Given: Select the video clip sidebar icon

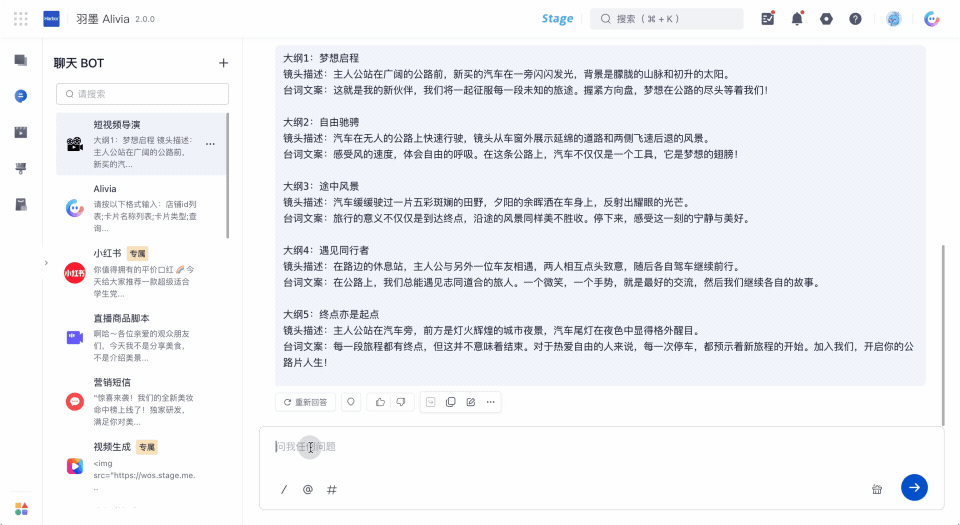Looking at the screenshot, I should (x=21, y=132).
